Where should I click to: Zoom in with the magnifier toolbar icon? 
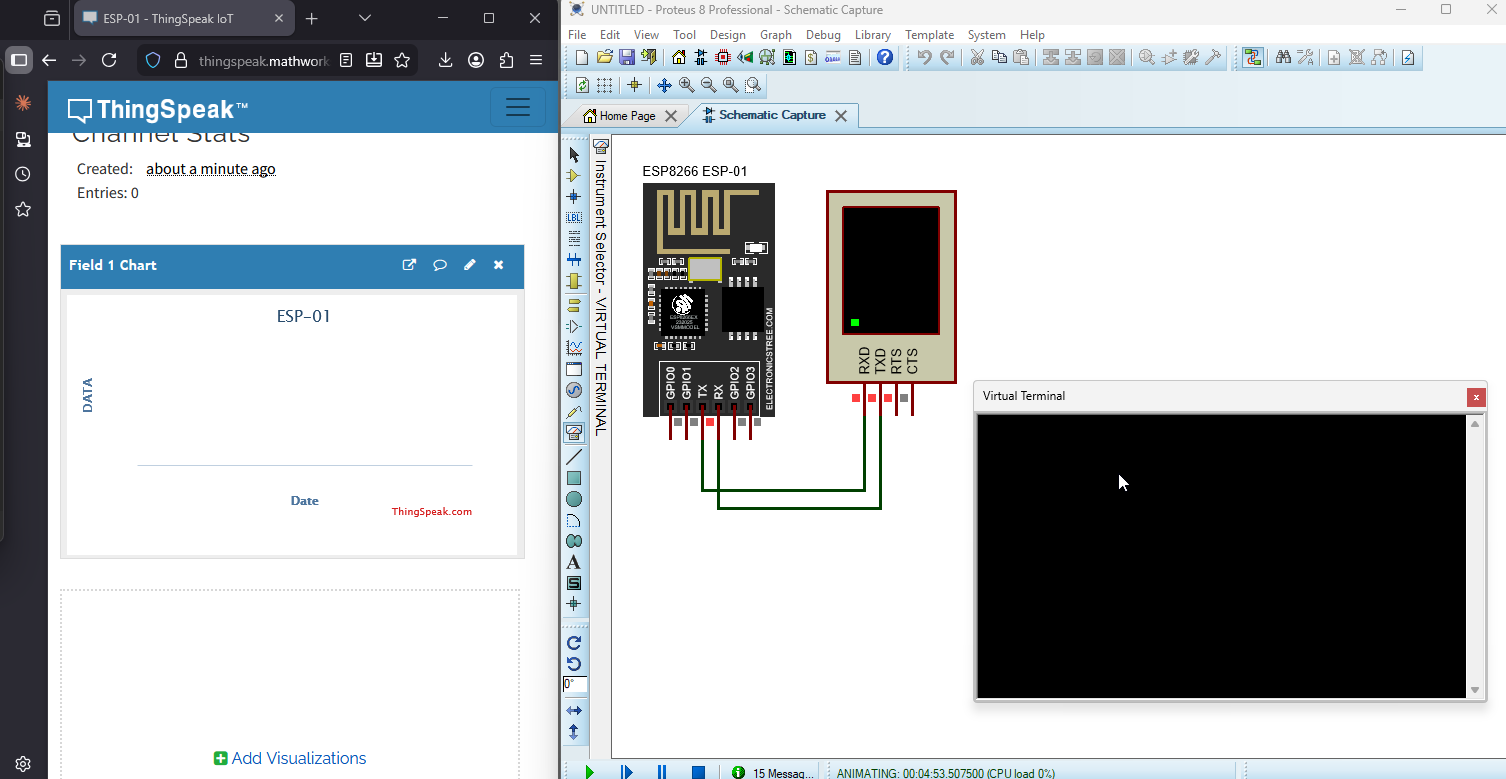point(686,84)
